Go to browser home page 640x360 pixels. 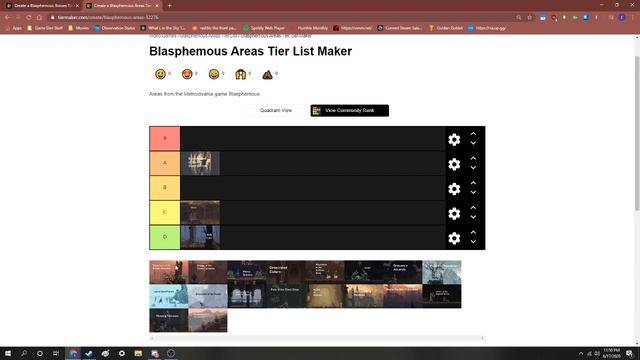click(39, 18)
